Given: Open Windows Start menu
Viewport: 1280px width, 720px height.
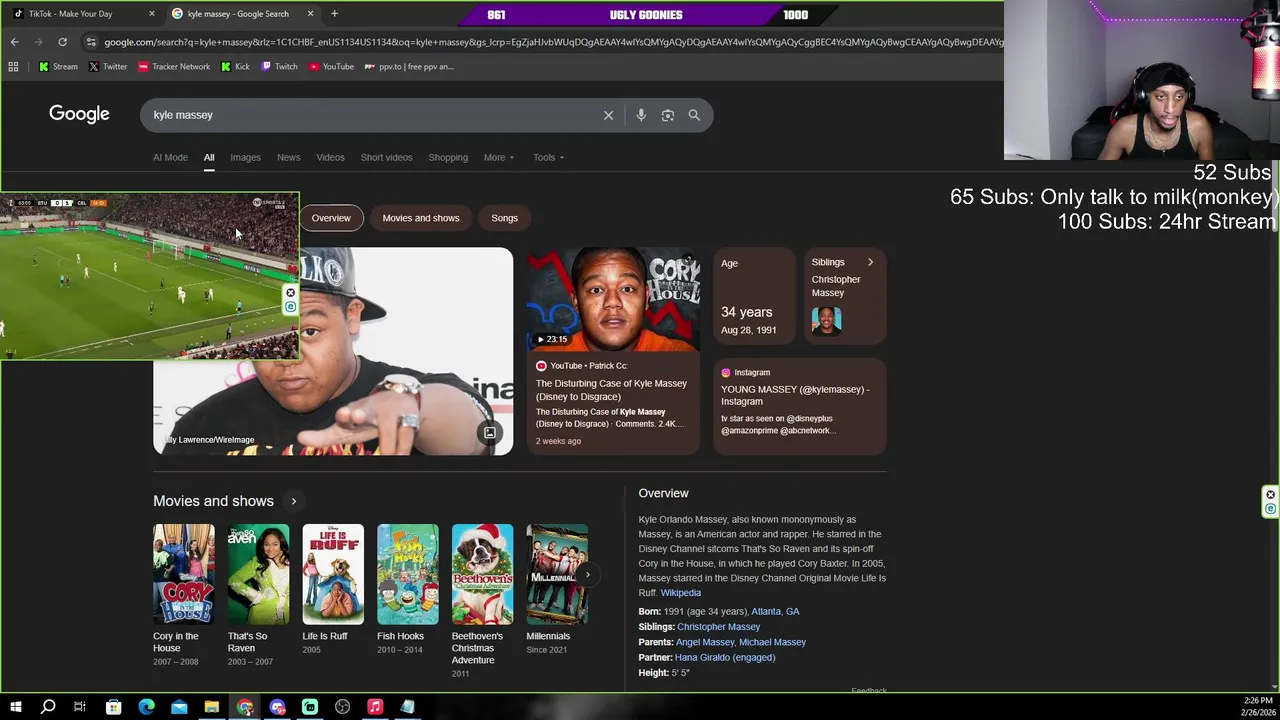Looking at the screenshot, I should click(15, 707).
